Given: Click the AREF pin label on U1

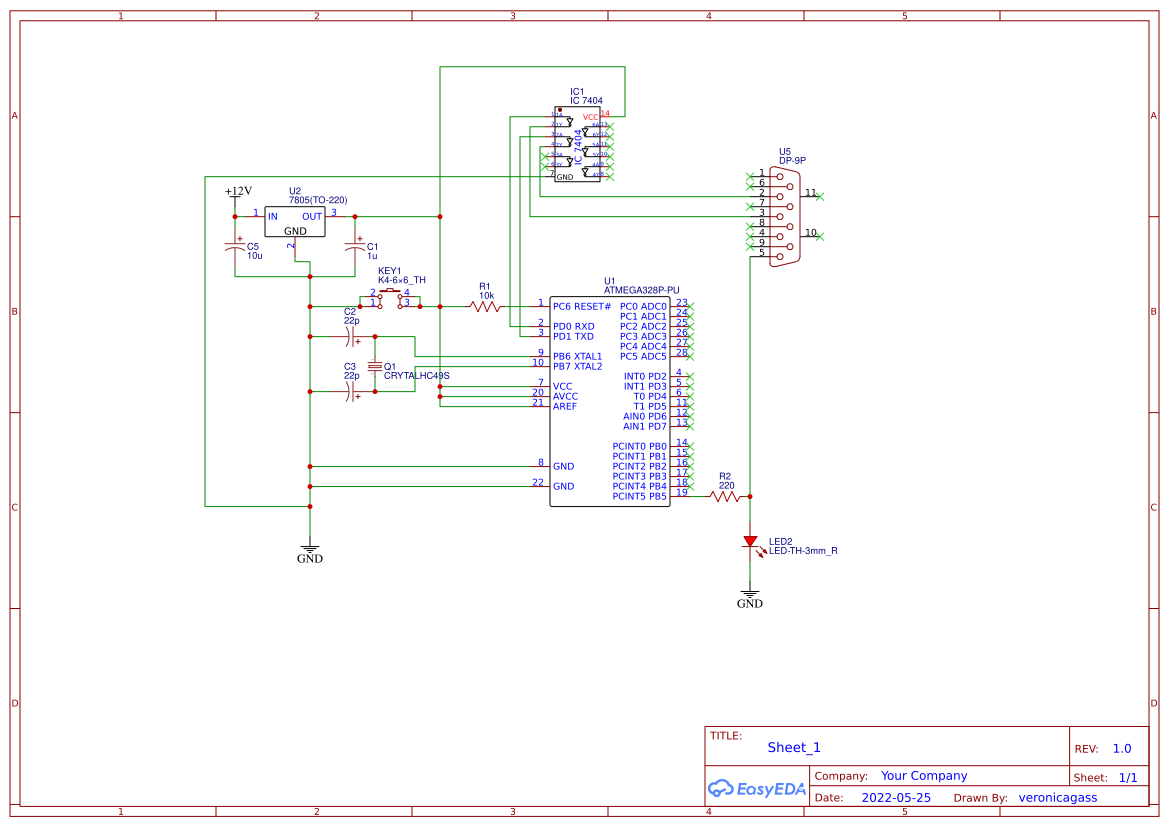Looking at the screenshot, I should click(x=564, y=406).
